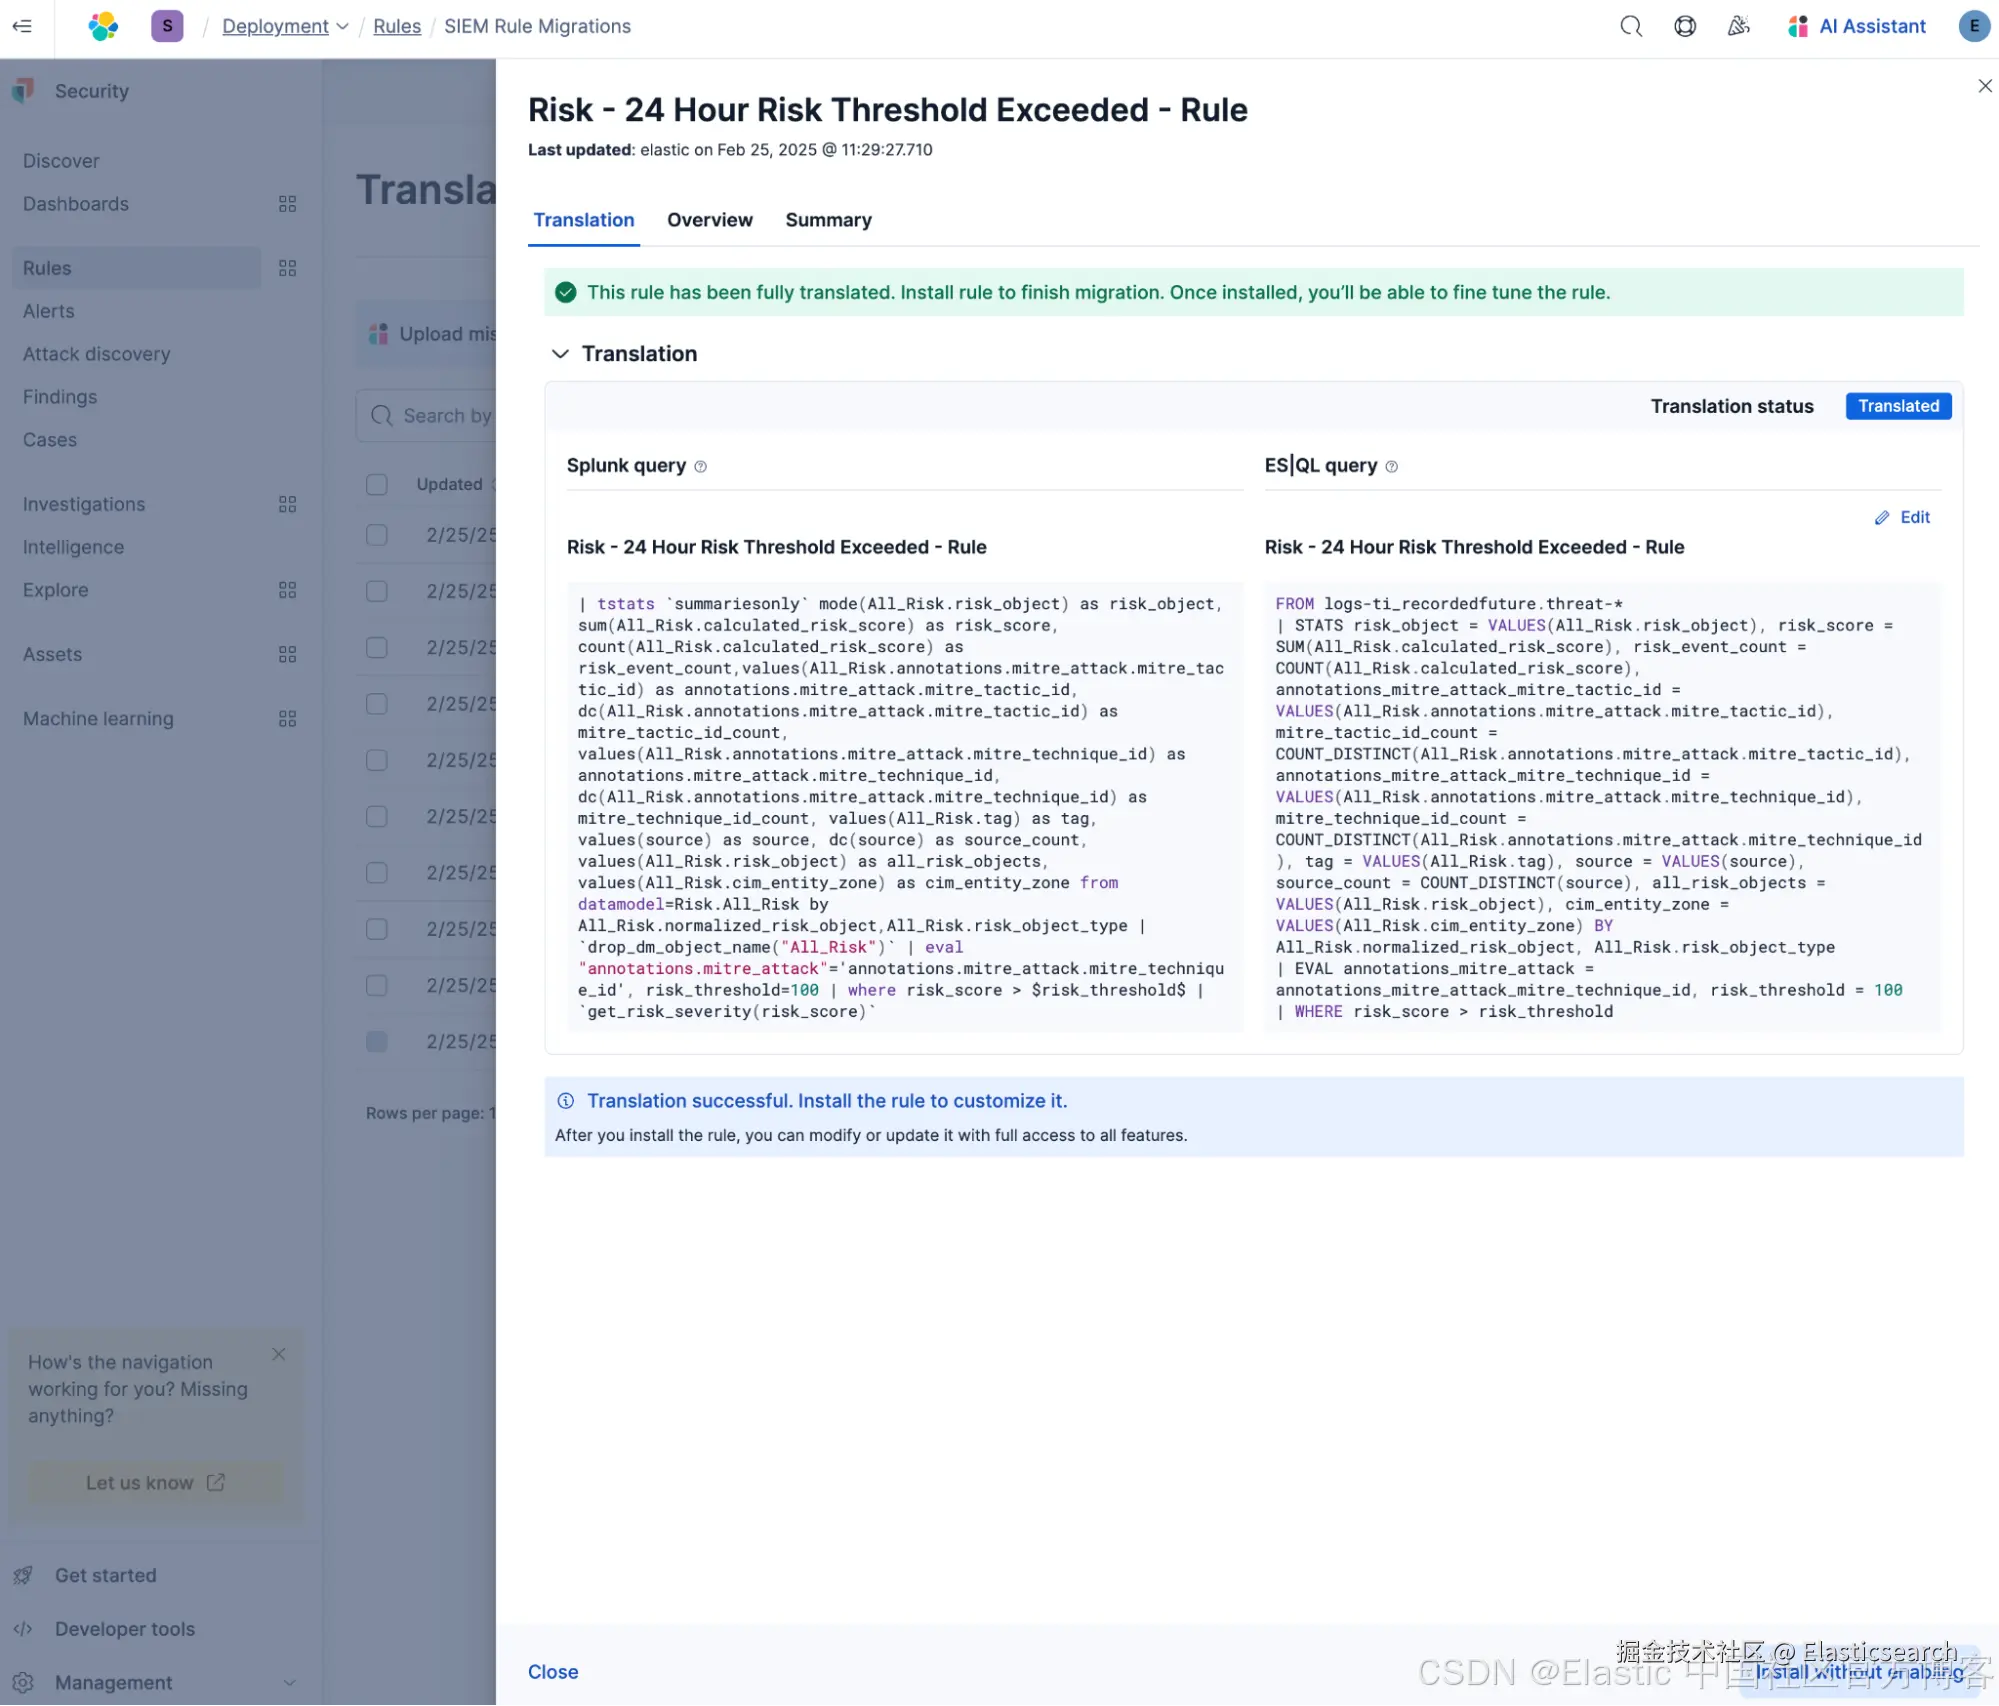Click info icon beside Splunk query
The image size is (1999, 1706).
coord(700,466)
